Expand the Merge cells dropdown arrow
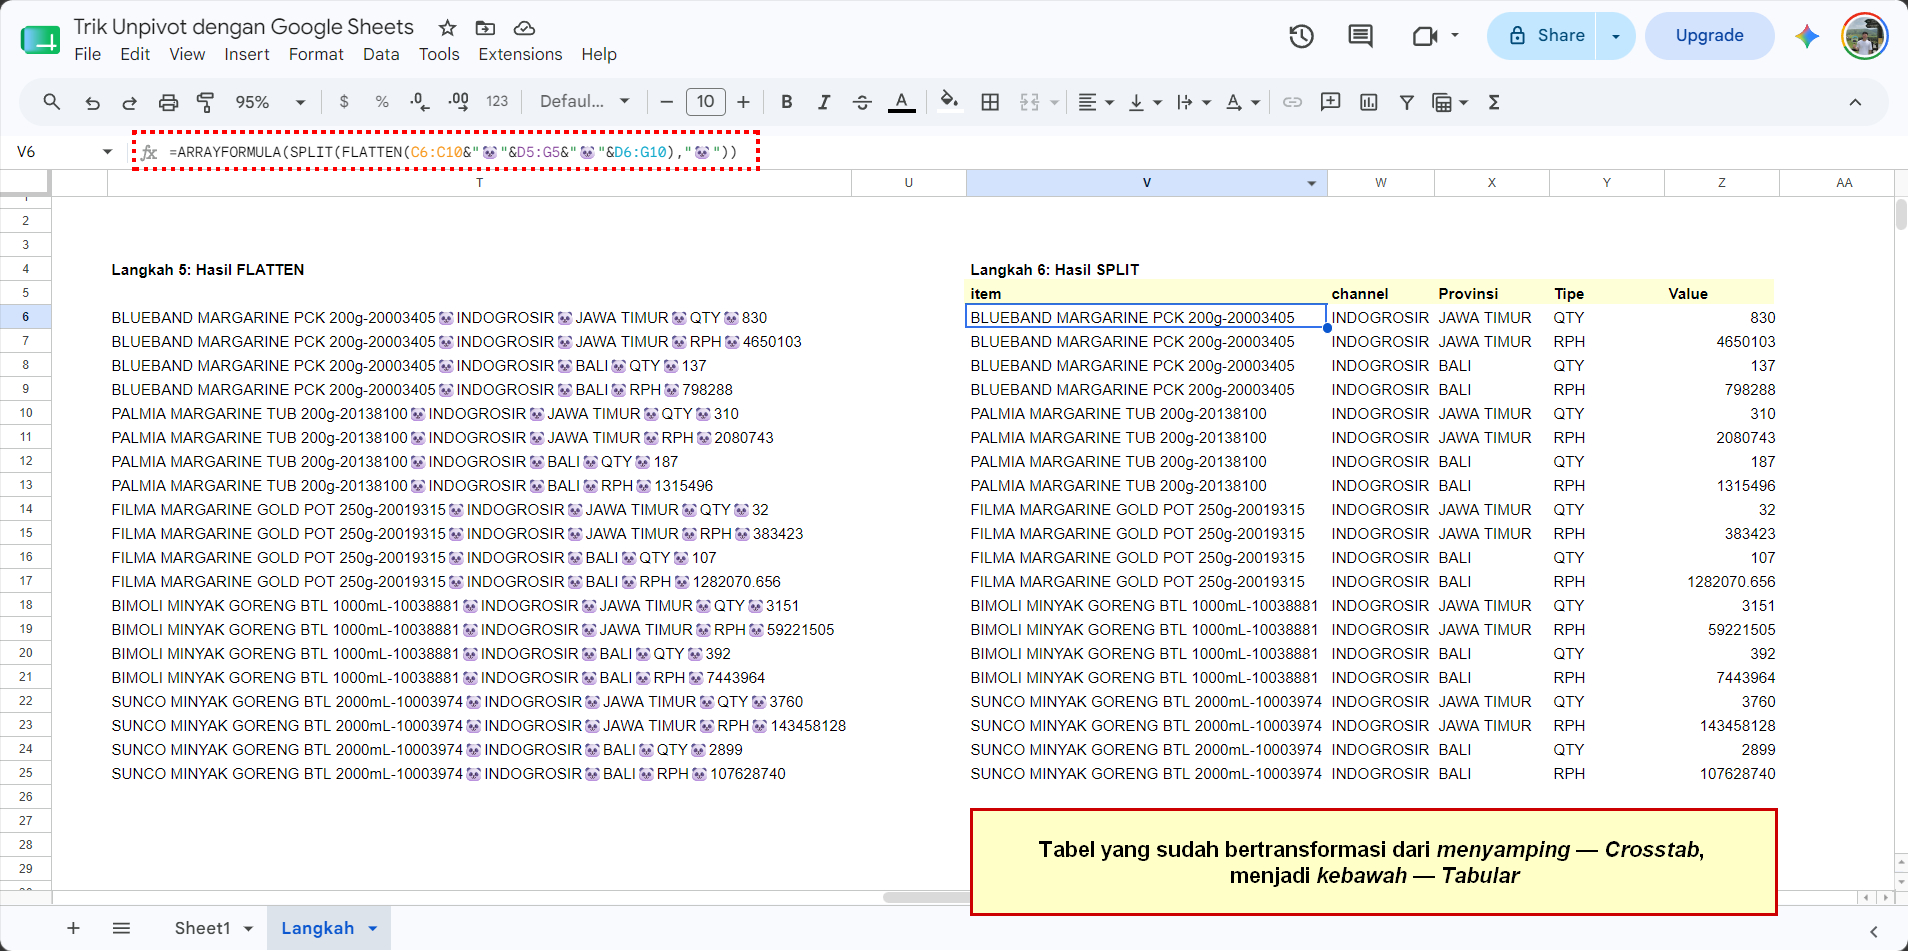This screenshot has height=951, width=1908. 1054,102
